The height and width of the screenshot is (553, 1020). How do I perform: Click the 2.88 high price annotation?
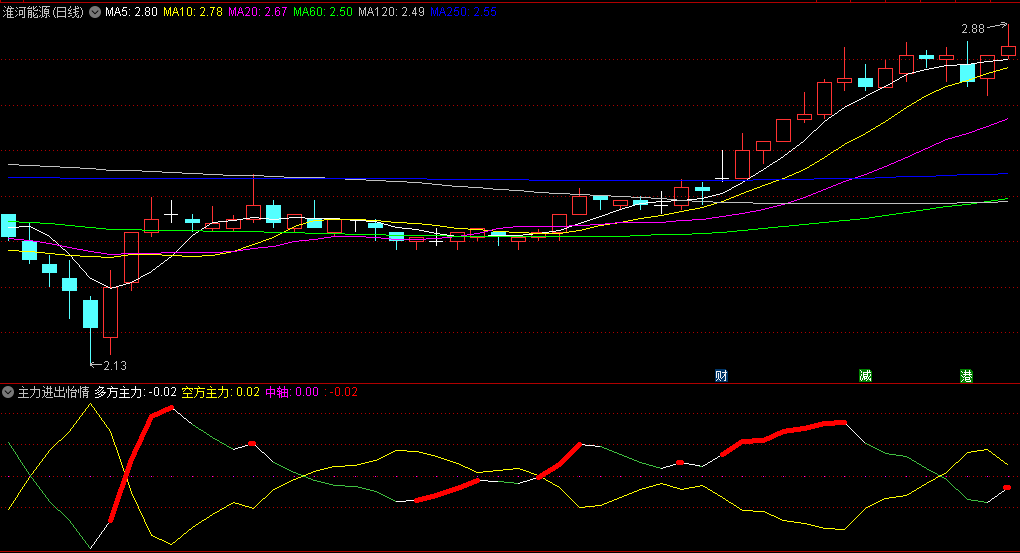(x=974, y=29)
